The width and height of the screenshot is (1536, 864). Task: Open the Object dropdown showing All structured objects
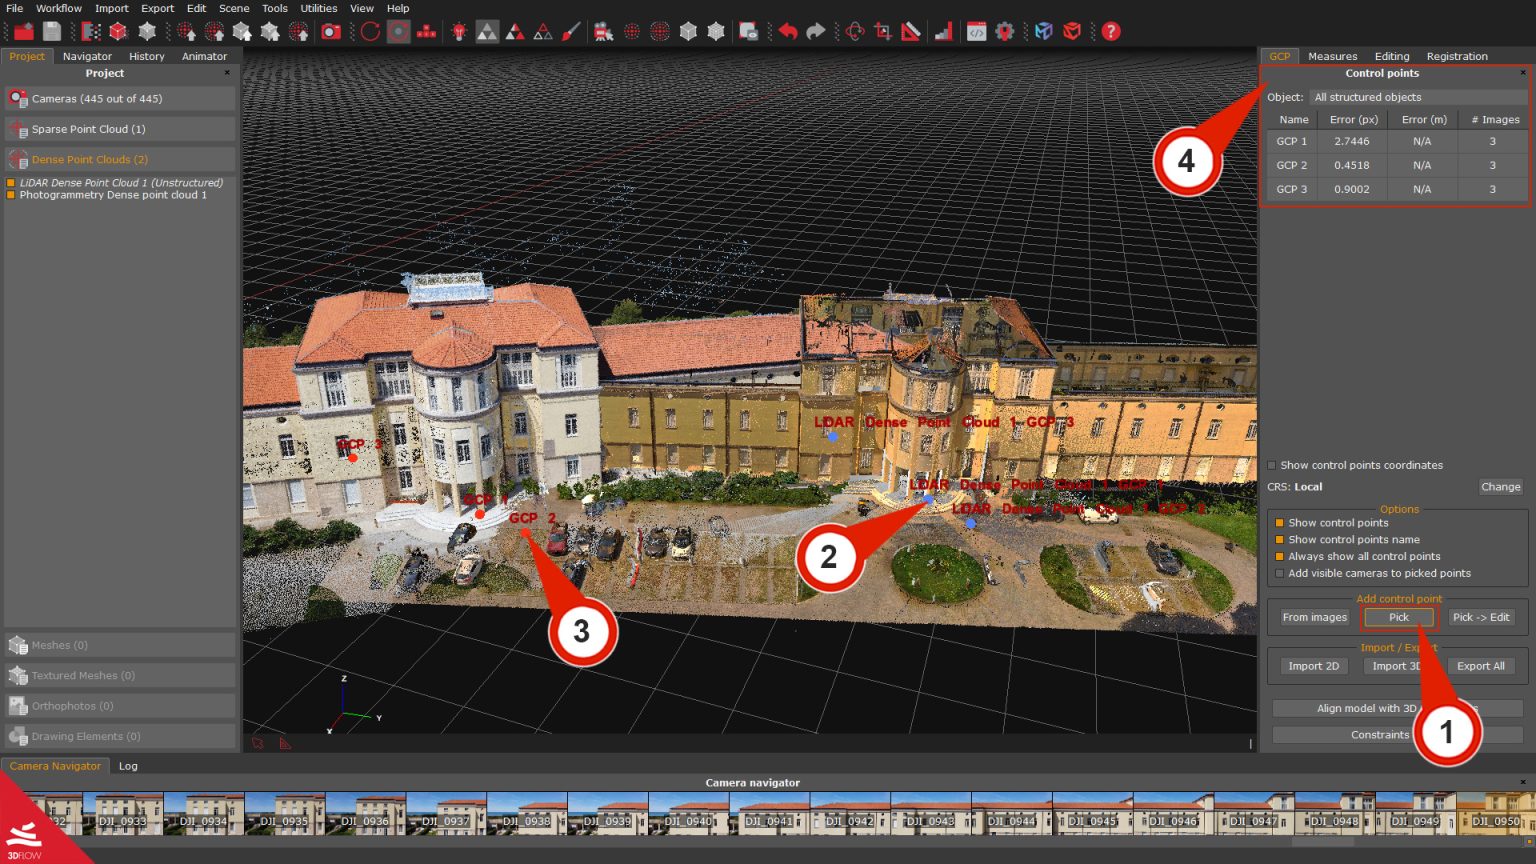pyautogui.click(x=1418, y=96)
